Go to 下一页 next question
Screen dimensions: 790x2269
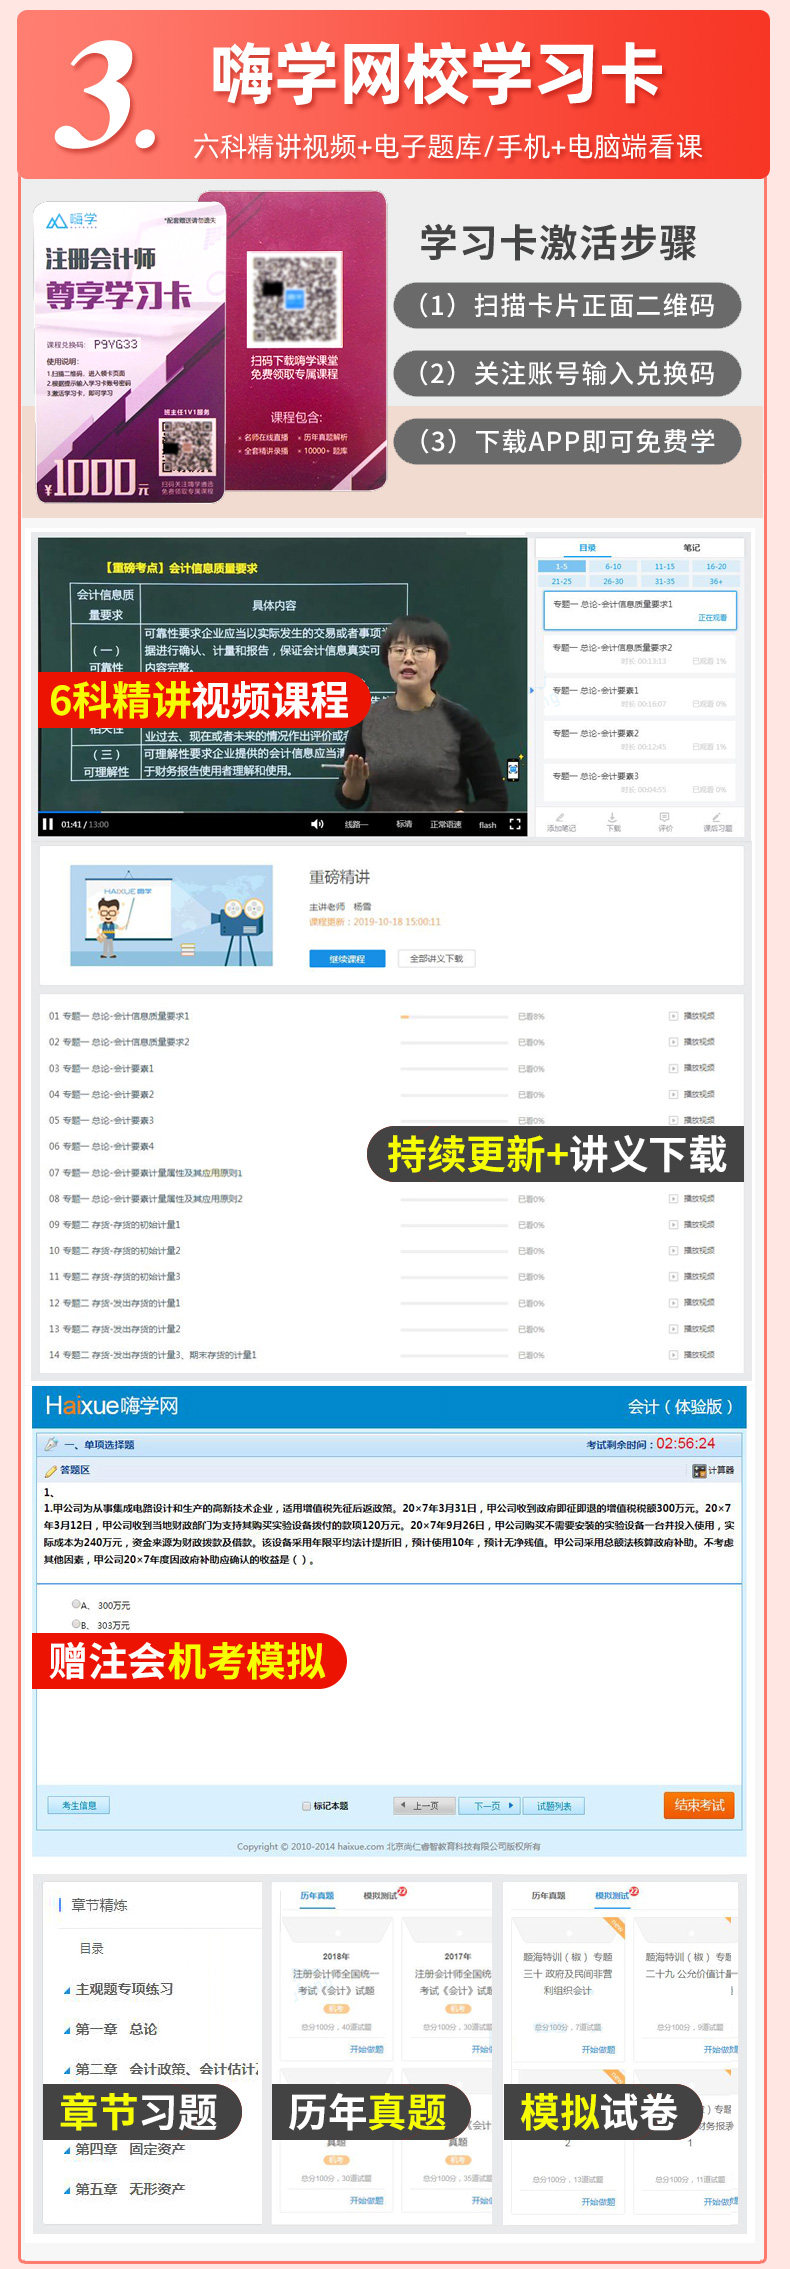490,1806
